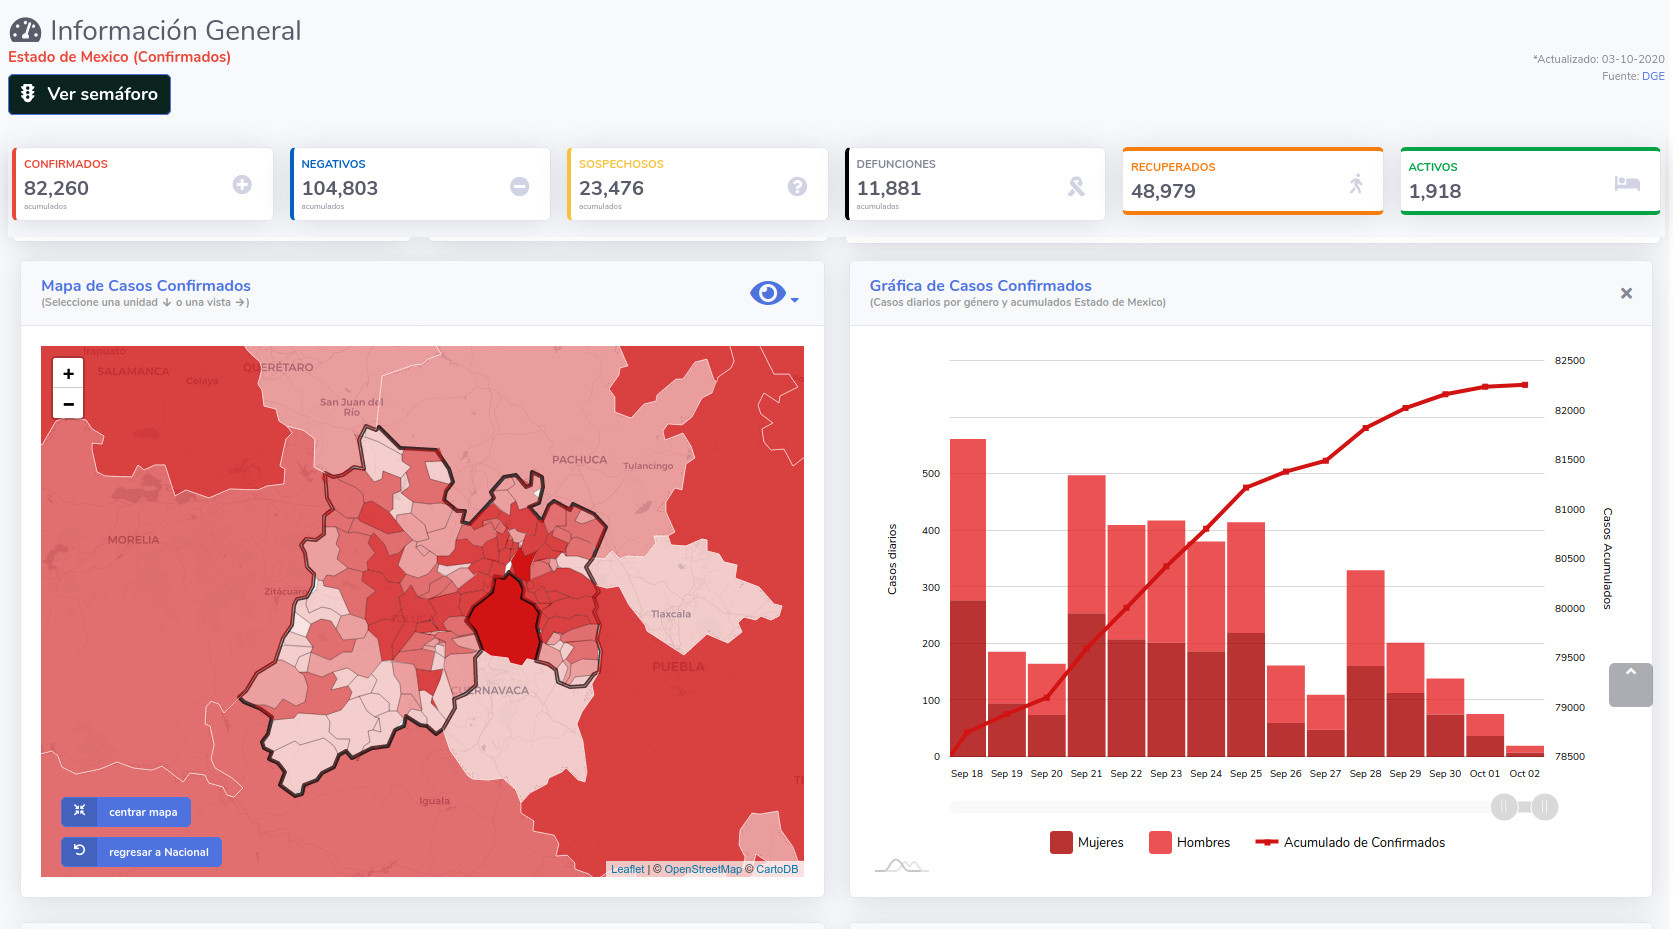Click the PACHUCA label on the map

[579, 460]
